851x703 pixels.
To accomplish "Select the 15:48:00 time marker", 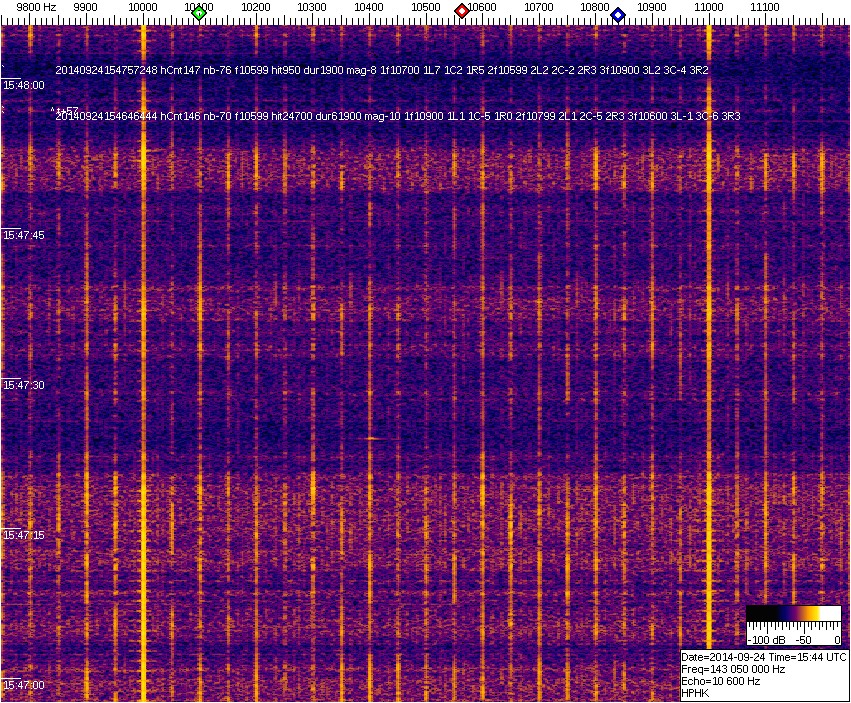I will (x=24, y=86).
